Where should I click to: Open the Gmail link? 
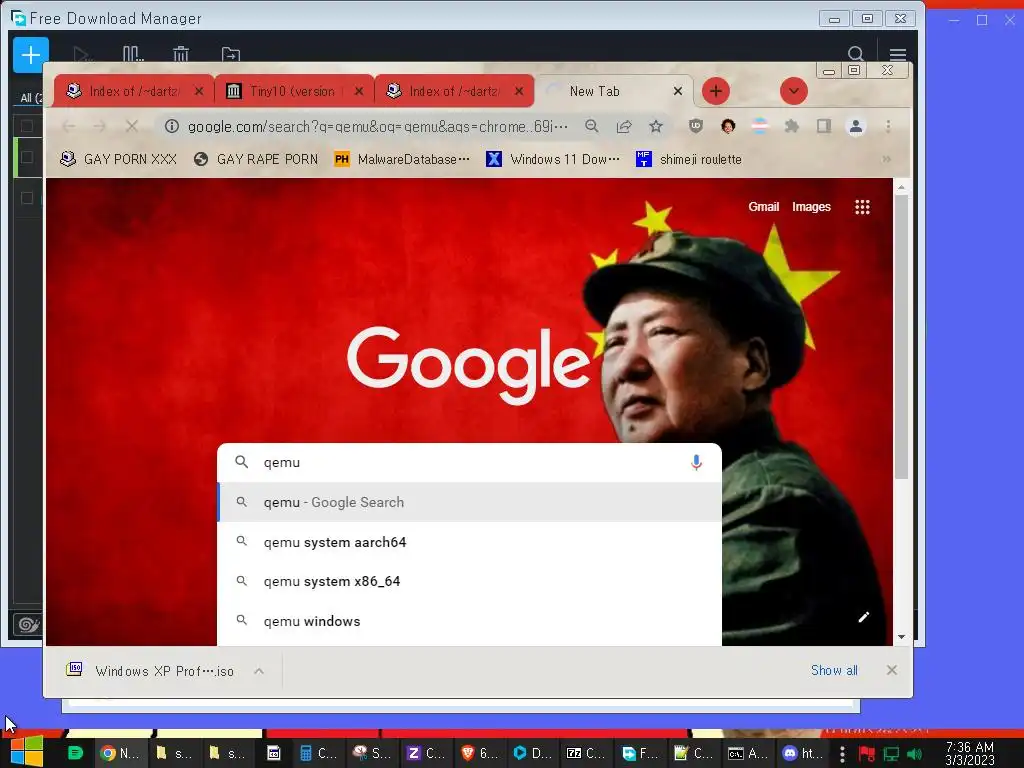(x=763, y=206)
